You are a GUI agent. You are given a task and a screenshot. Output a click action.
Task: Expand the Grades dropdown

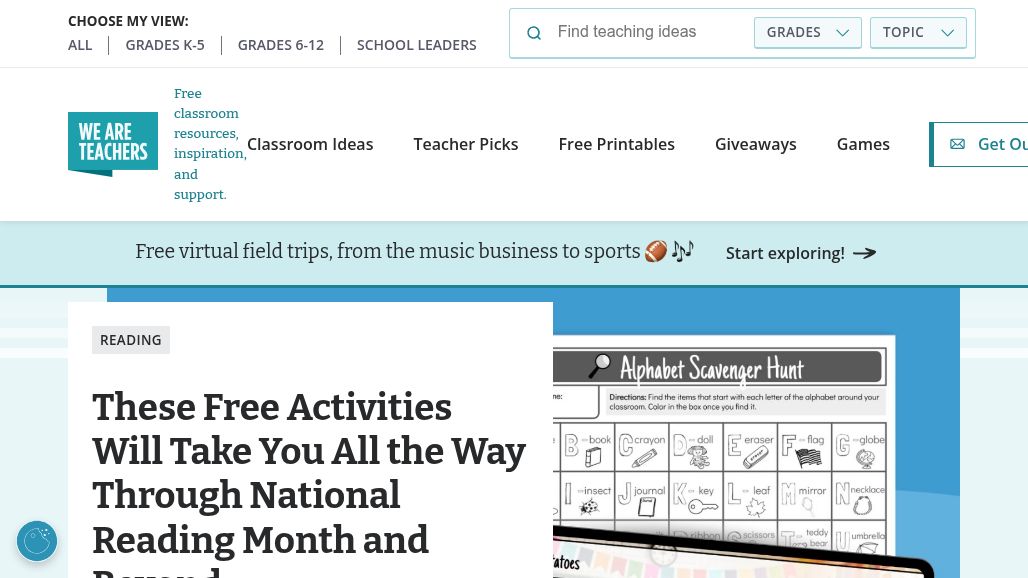click(x=807, y=32)
